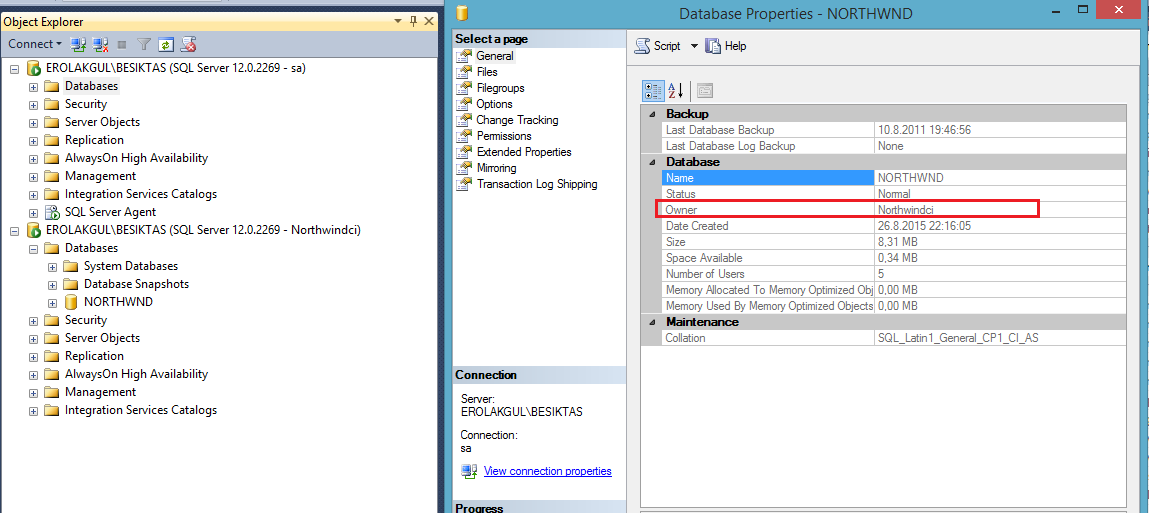Select the Database Snapshots folder
1149x513 pixels.
[136, 284]
